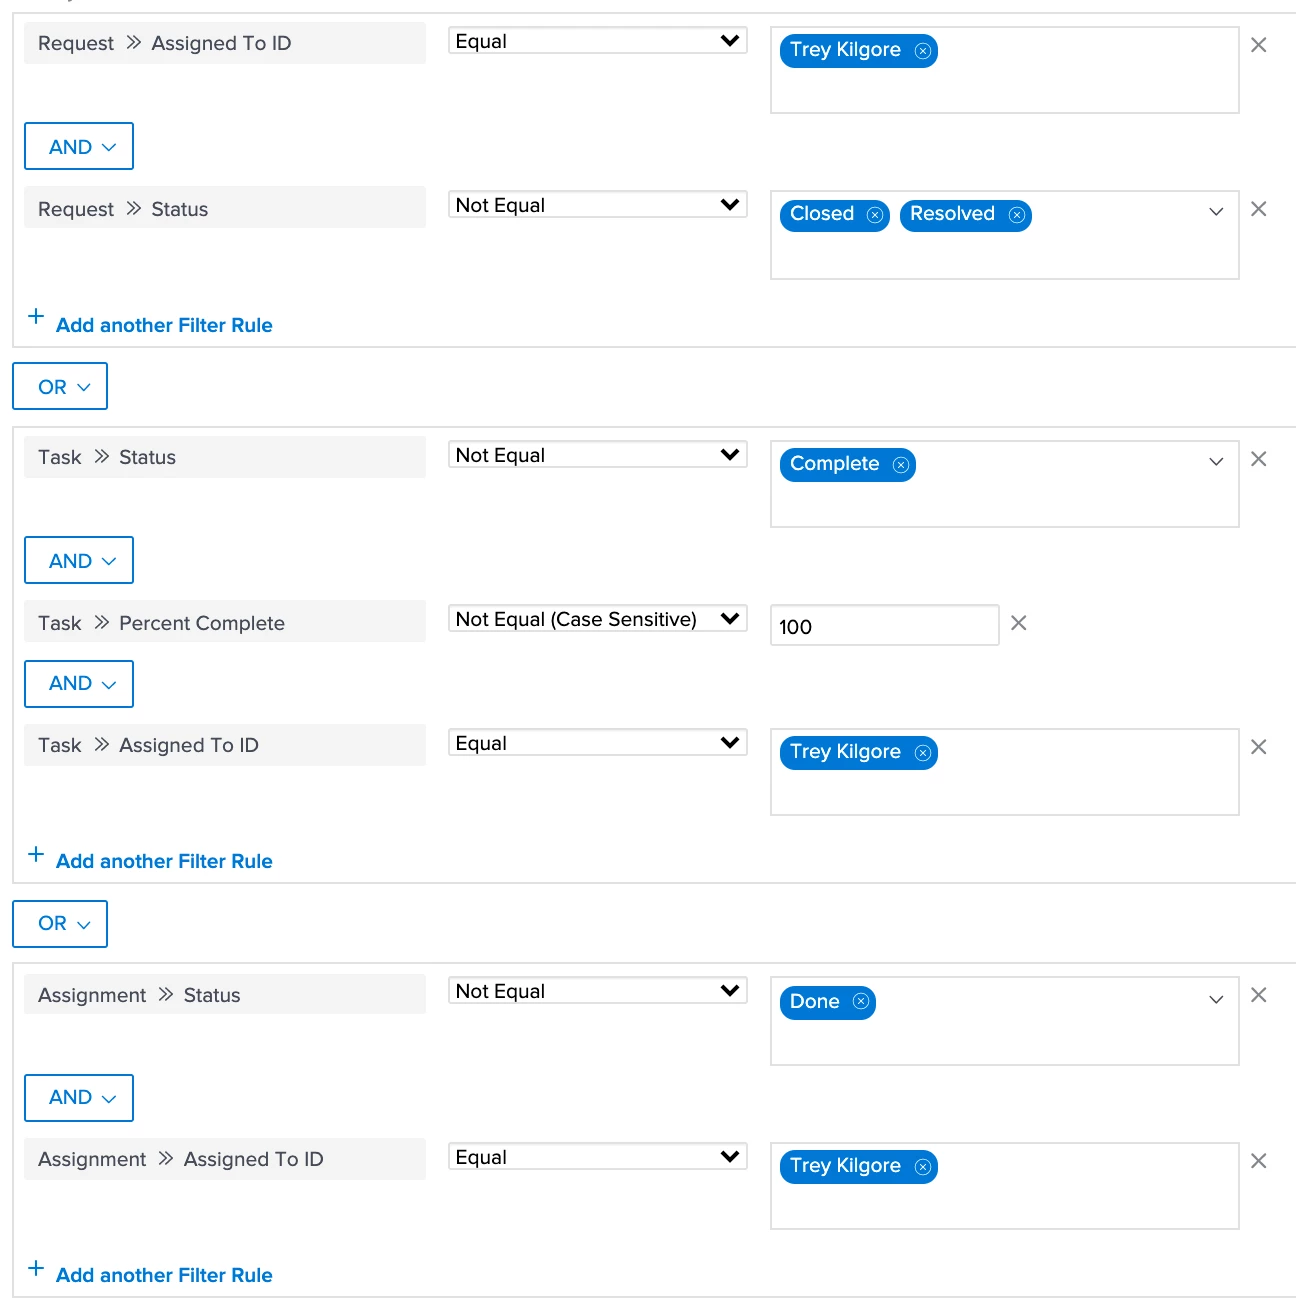
Task: Open the AND connector below Task Status
Action: pyautogui.click(x=79, y=561)
